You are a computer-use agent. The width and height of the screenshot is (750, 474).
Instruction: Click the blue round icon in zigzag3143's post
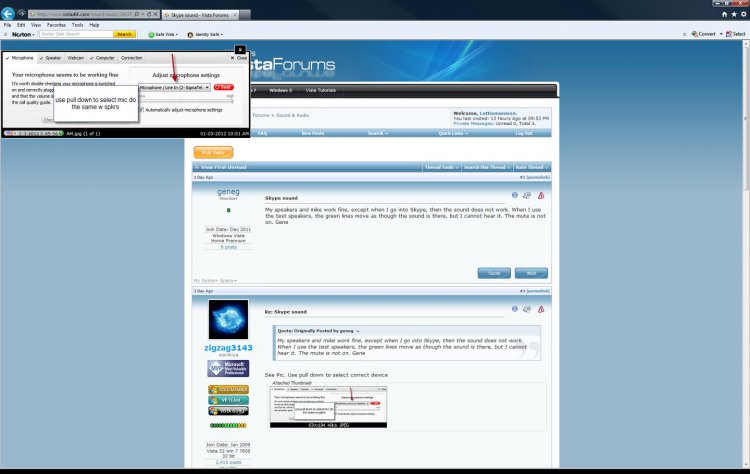pos(515,309)
